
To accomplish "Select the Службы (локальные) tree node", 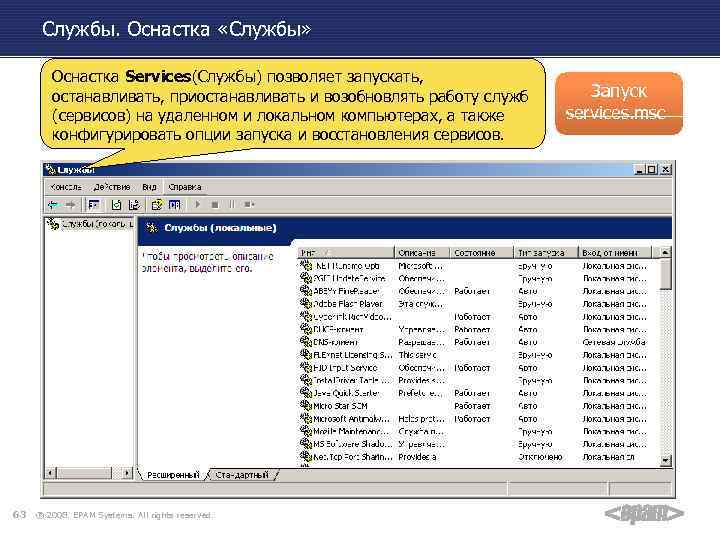I will [96, 224].
